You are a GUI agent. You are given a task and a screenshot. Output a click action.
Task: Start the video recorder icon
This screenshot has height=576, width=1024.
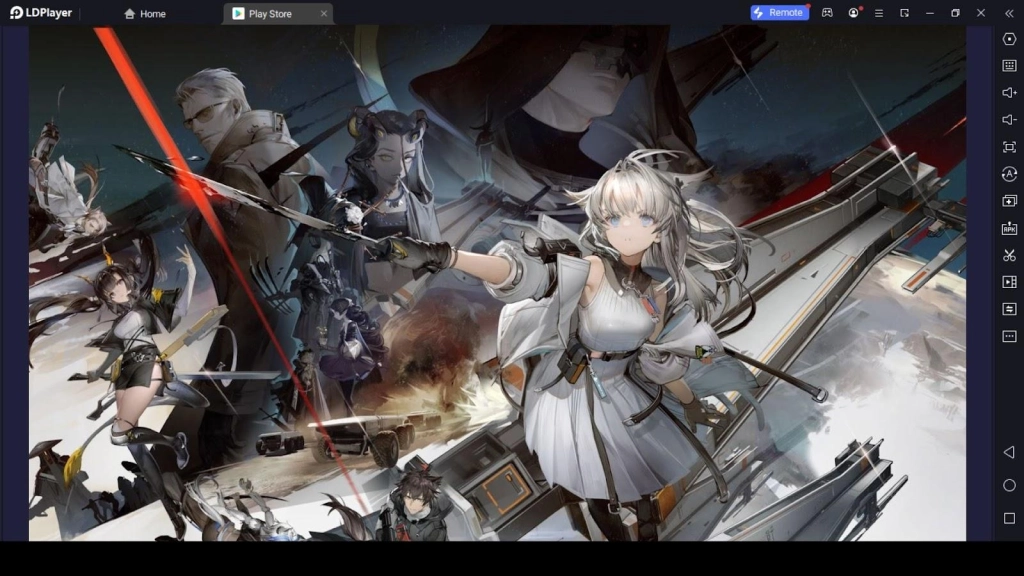1009,282
